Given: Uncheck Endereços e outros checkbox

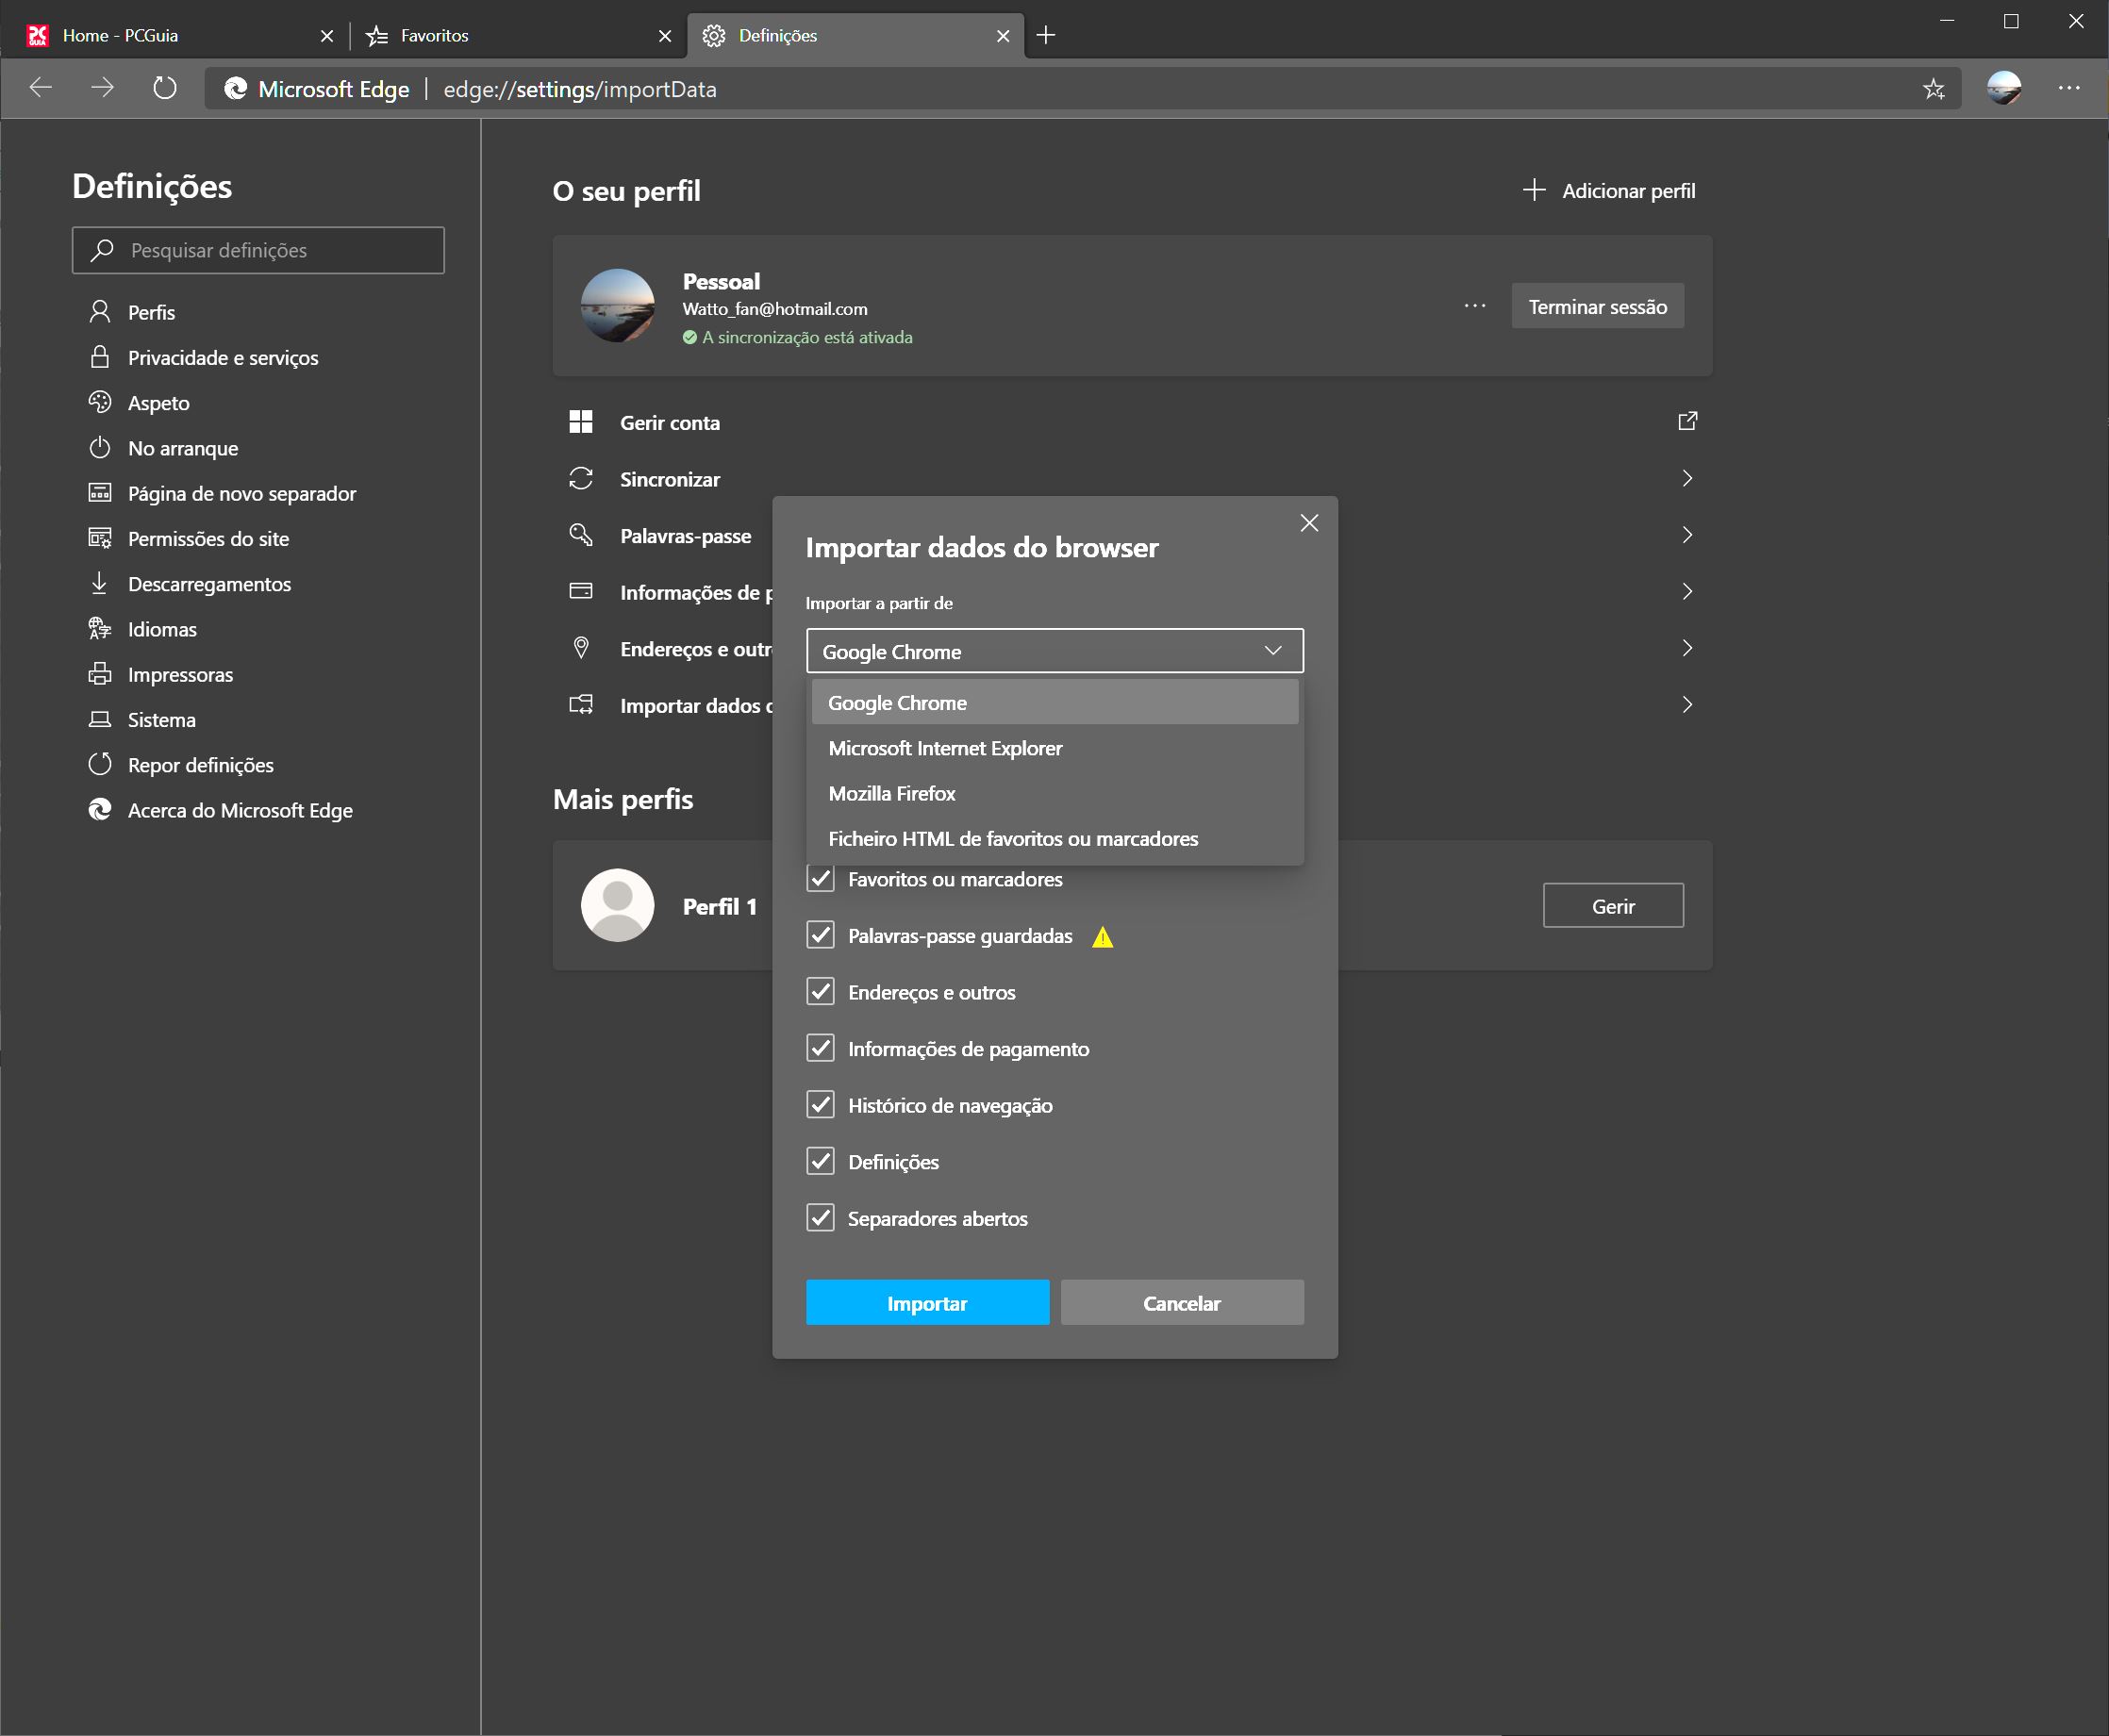Looking at the screenshot, I should 820,991.
